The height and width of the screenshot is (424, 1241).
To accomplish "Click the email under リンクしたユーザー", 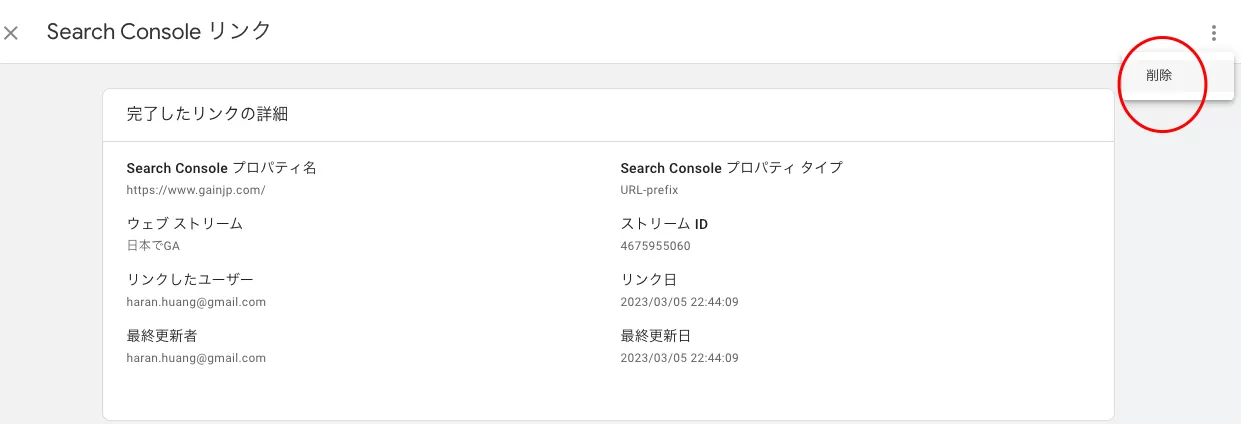I will tap(196, 302).
